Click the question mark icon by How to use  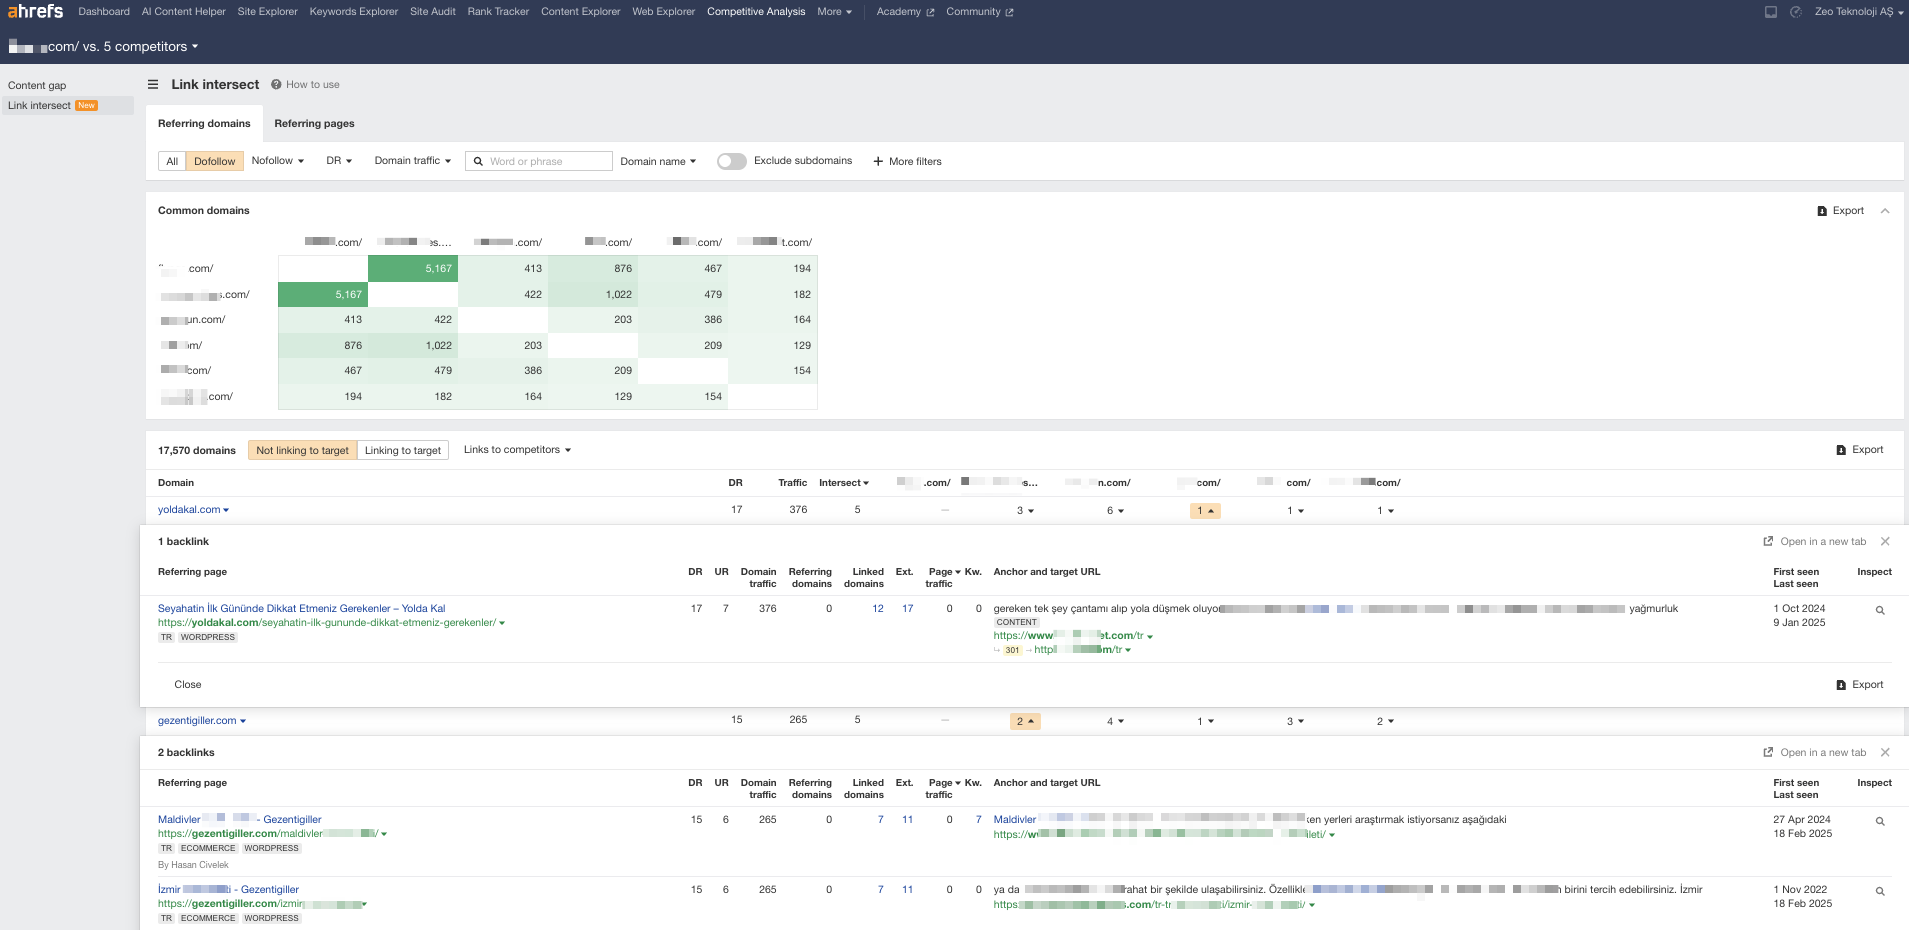pyautogui.click(x=276, y=85)
